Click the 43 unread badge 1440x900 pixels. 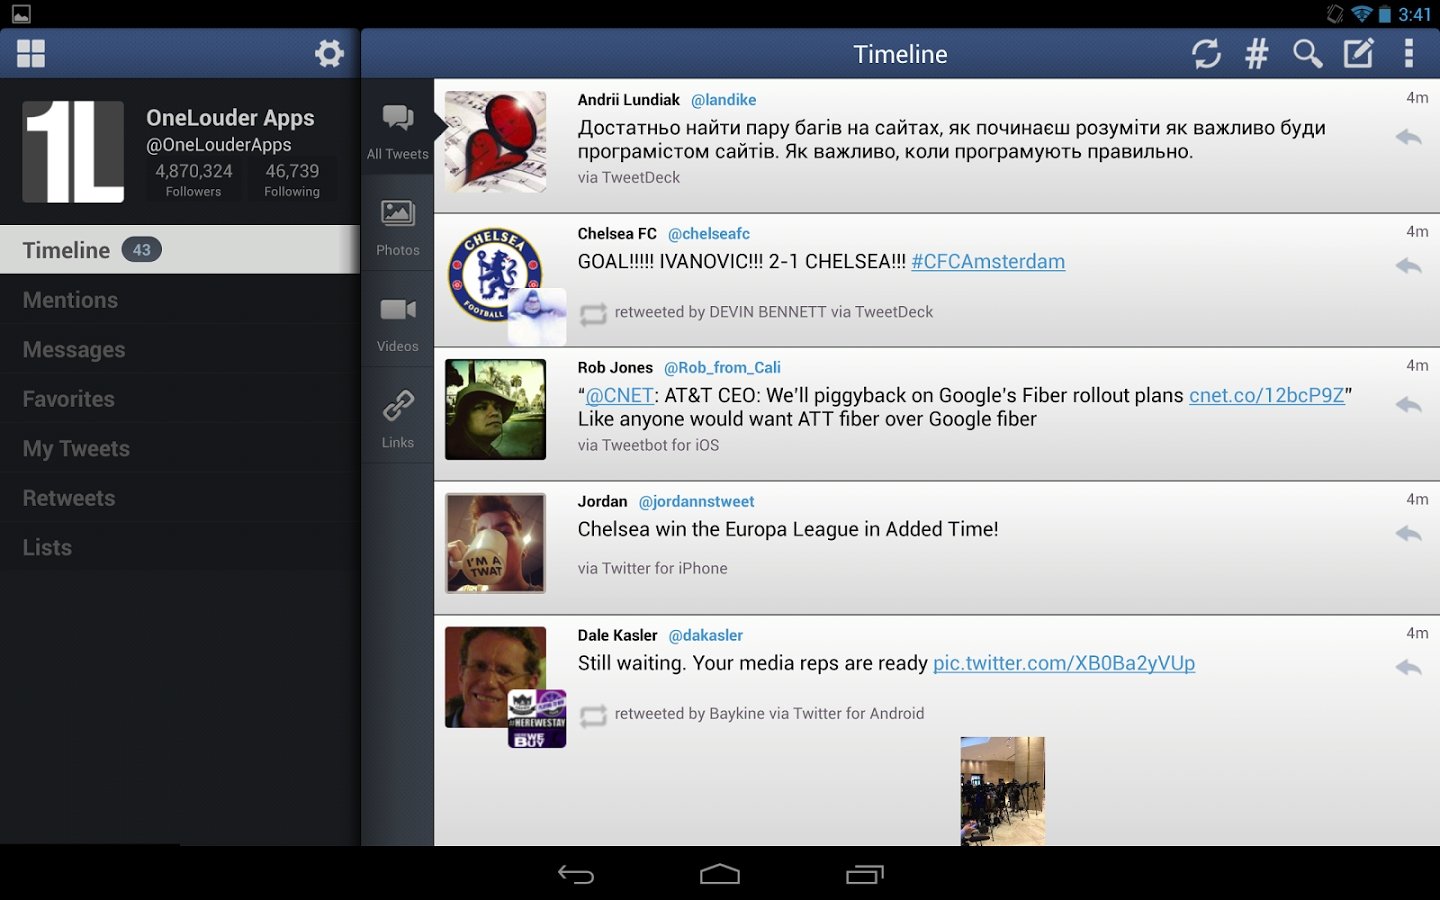coord(142,250)
